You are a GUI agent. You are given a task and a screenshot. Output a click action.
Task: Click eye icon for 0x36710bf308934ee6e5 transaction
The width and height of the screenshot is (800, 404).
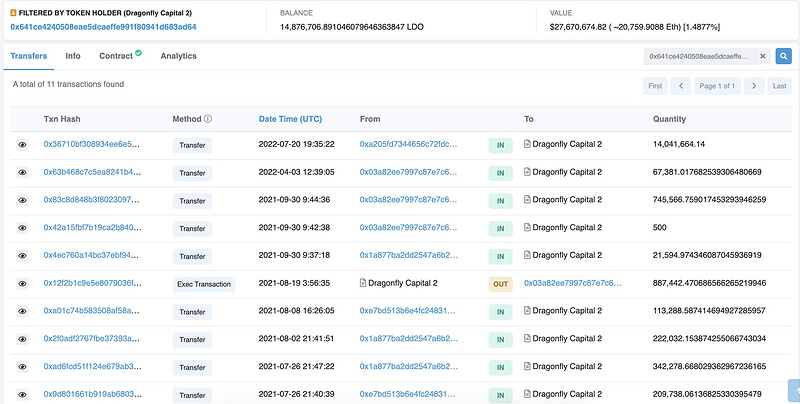pyautogui.click(x=22, y=145)
